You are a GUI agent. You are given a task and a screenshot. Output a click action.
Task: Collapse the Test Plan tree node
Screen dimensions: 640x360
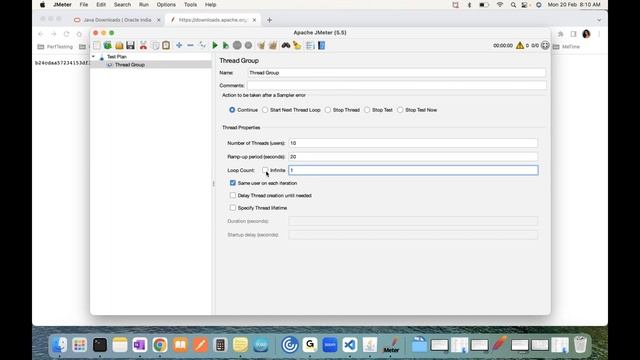click(x=93, y=56)
